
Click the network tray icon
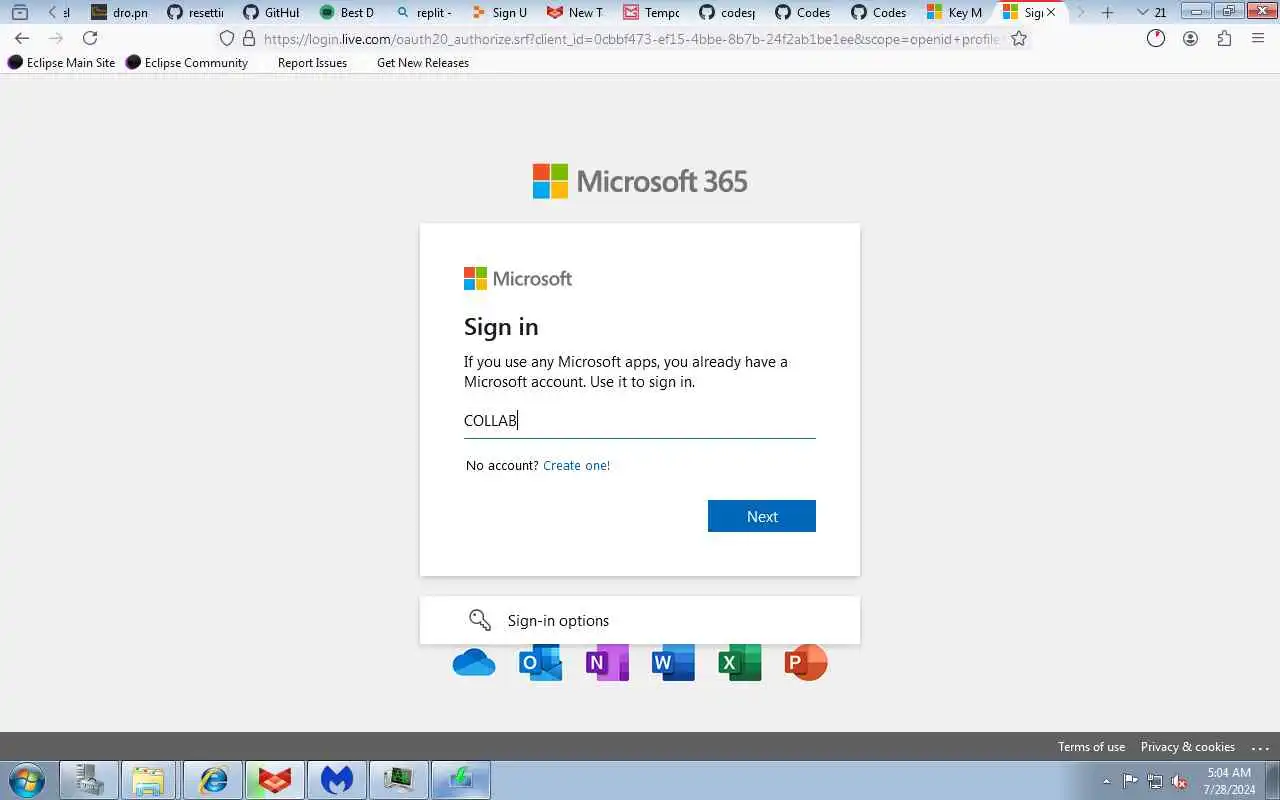coord(1155,781)
